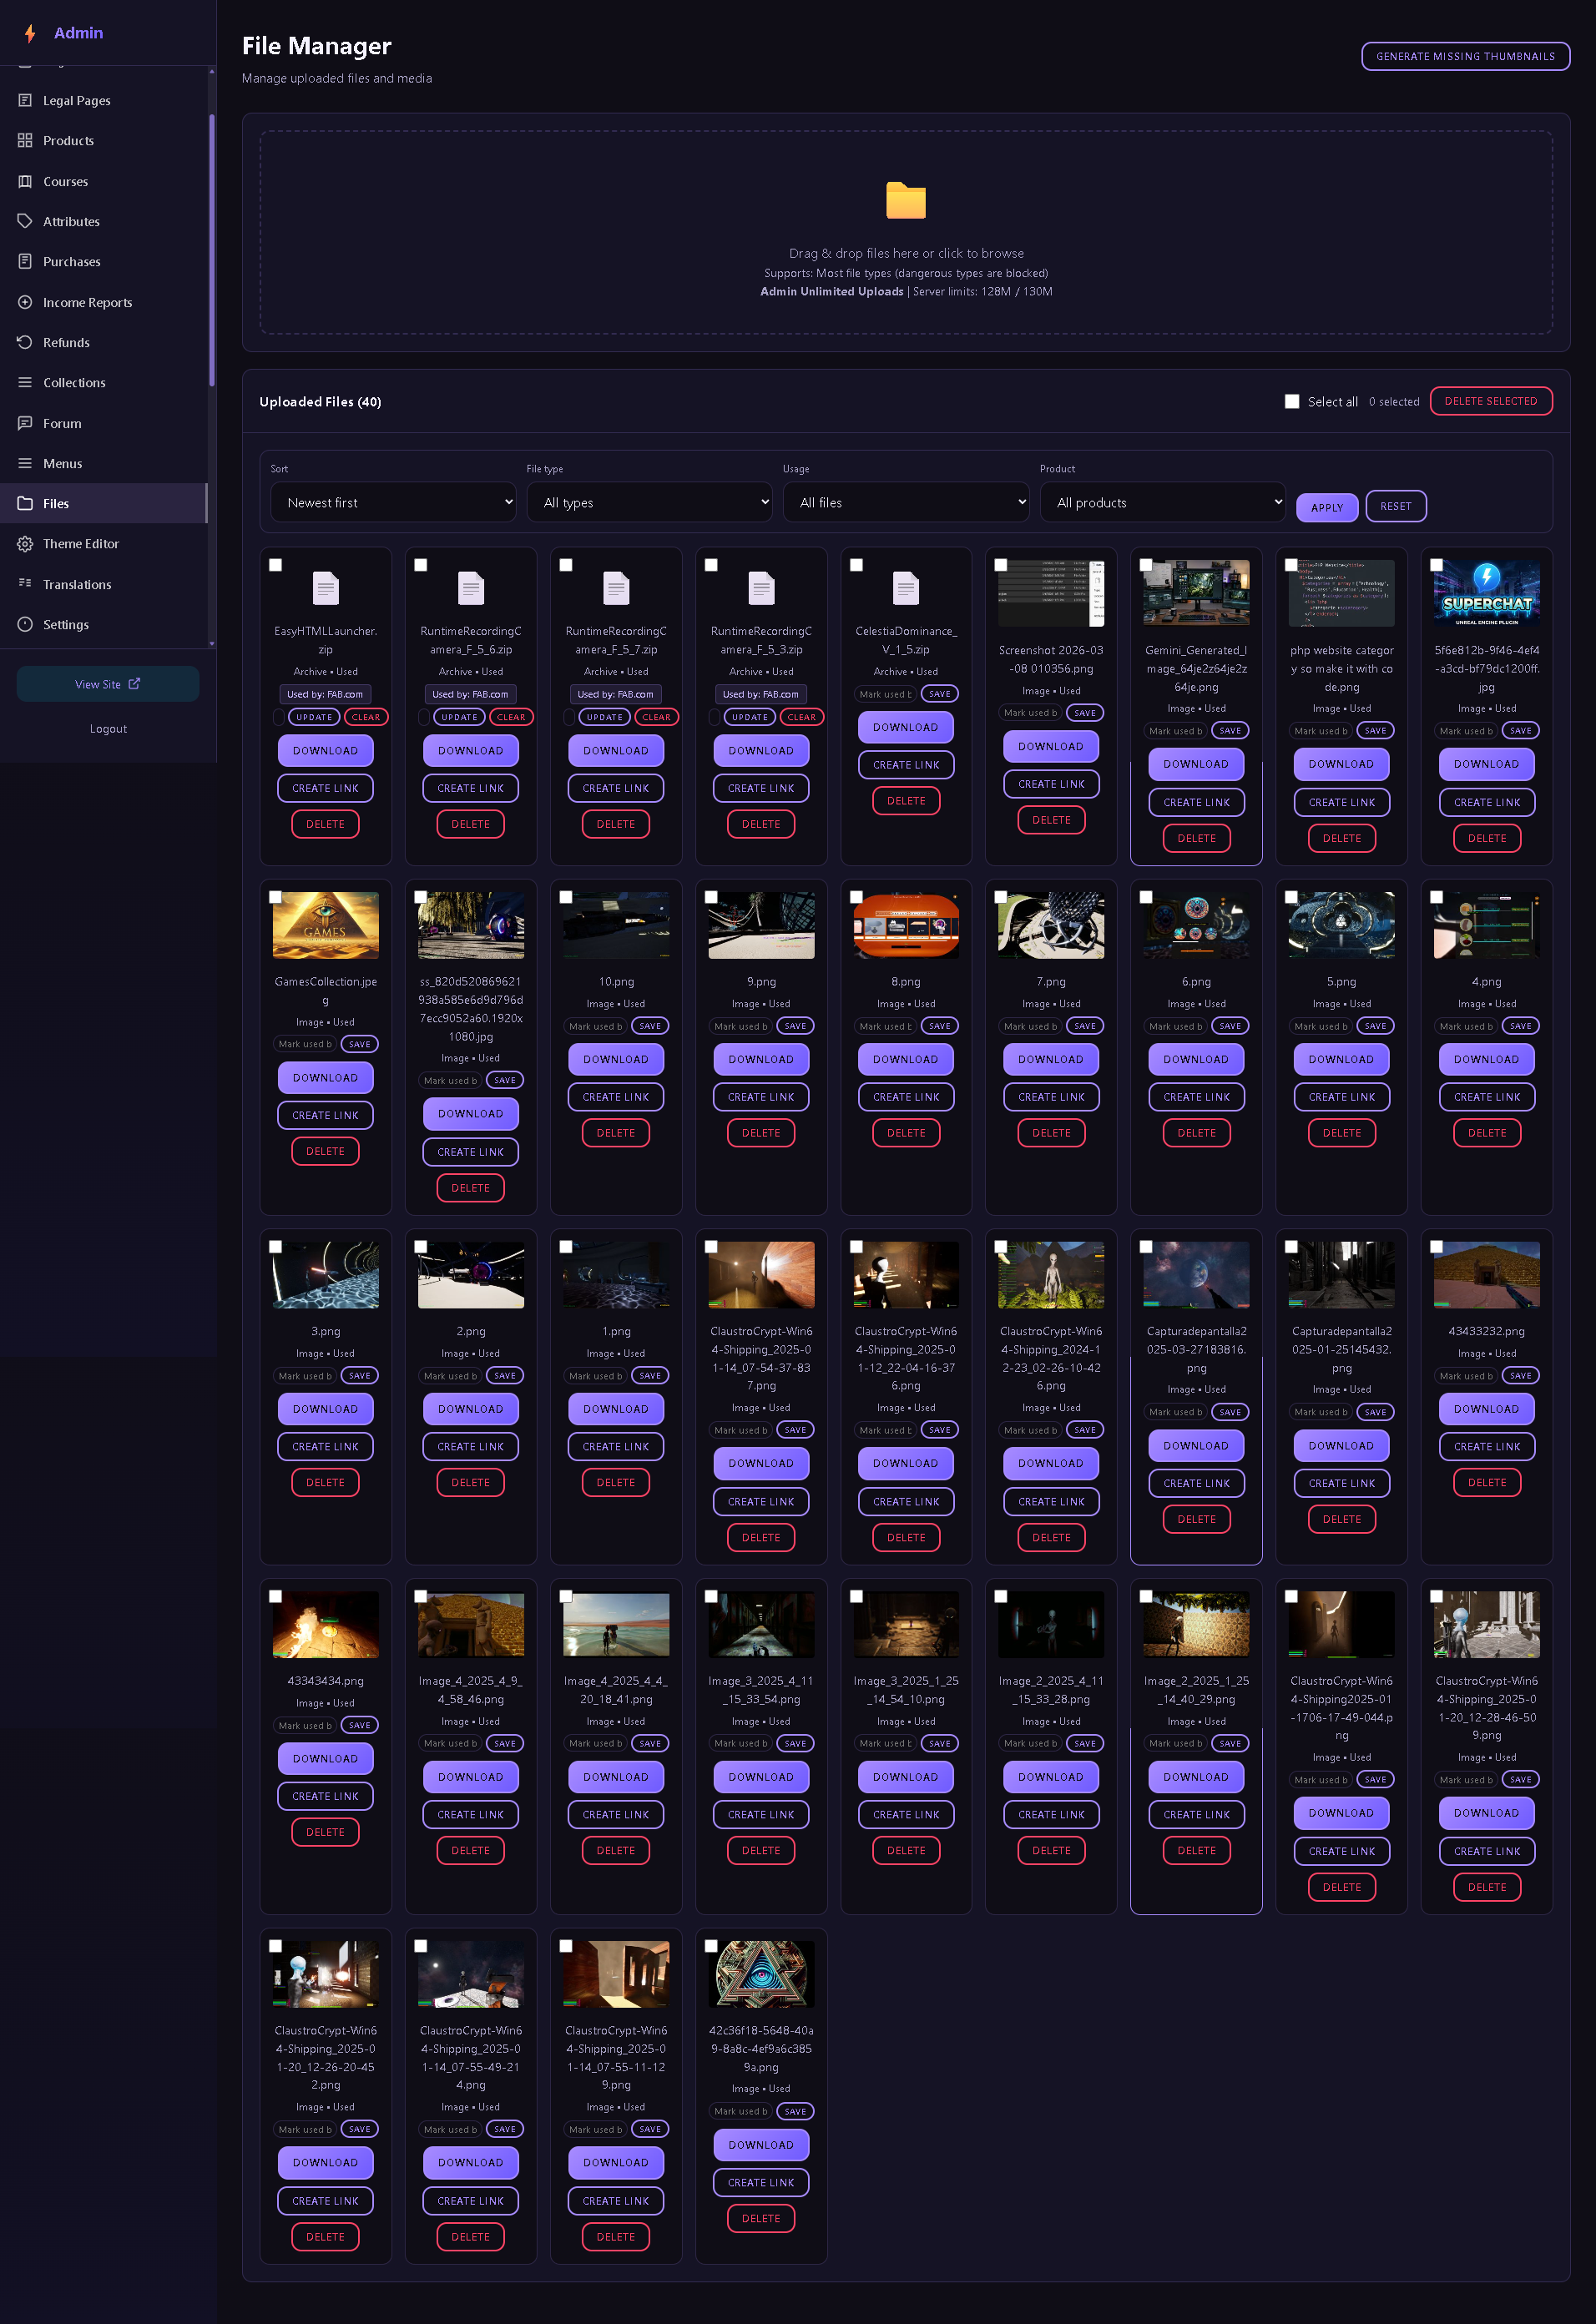The image size is (1596, 2324).
Task: Click the Translations icon in sidebar
Action: tap(25, 584)
